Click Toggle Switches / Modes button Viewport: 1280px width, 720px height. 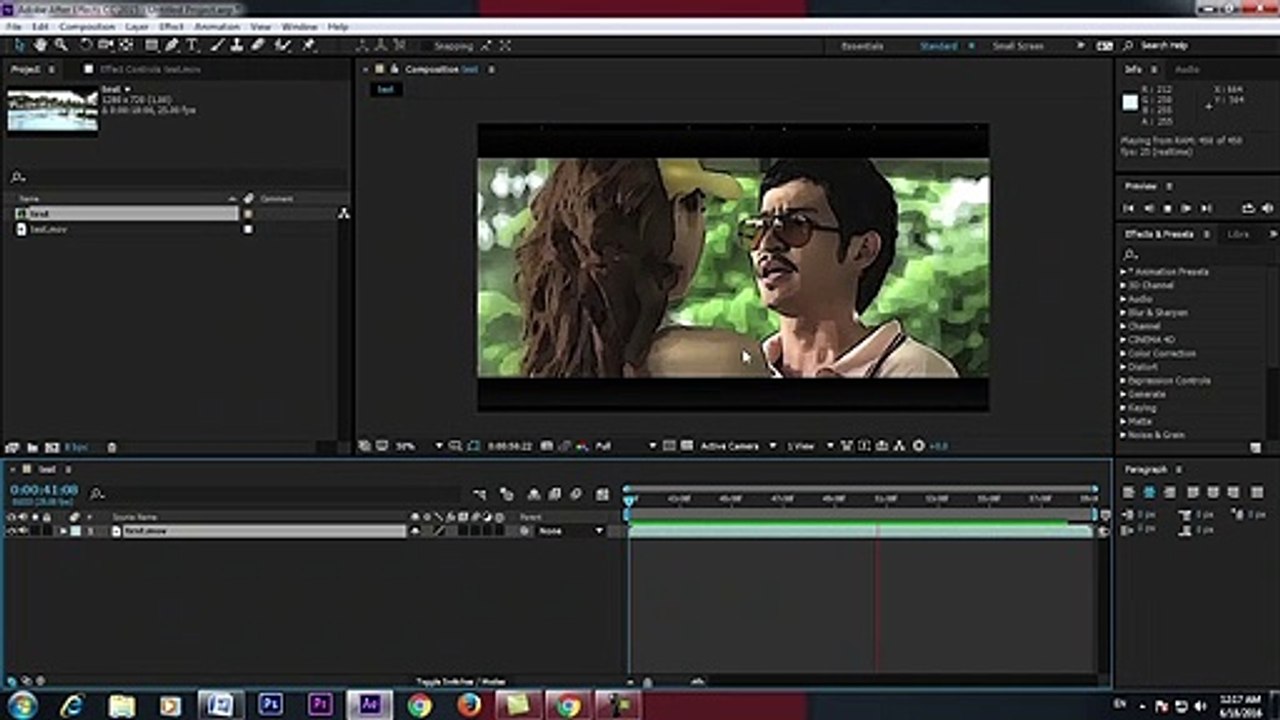click(461, 682)
